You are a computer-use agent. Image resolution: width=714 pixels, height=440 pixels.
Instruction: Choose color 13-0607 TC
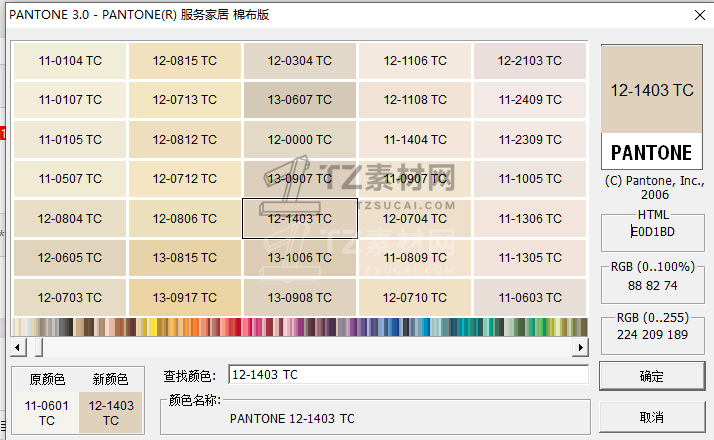click(300, 100)
